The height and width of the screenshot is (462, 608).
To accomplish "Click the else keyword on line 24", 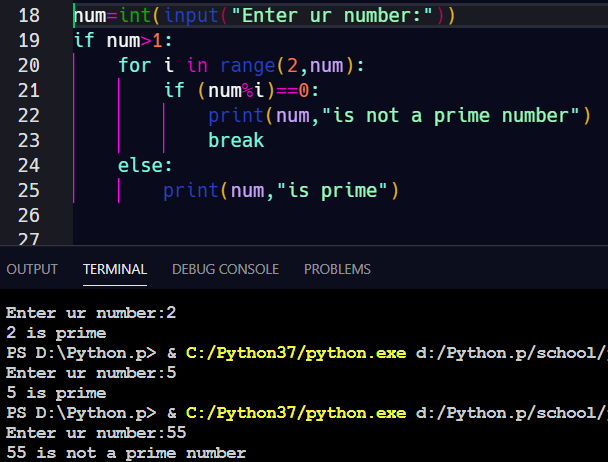I will click(142, 165).
